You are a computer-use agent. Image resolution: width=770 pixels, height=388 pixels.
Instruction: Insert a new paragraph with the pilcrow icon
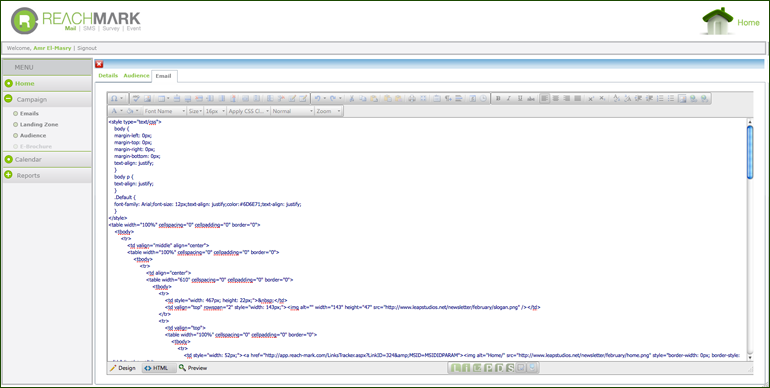pyautogui.click(x=448, y=99)
